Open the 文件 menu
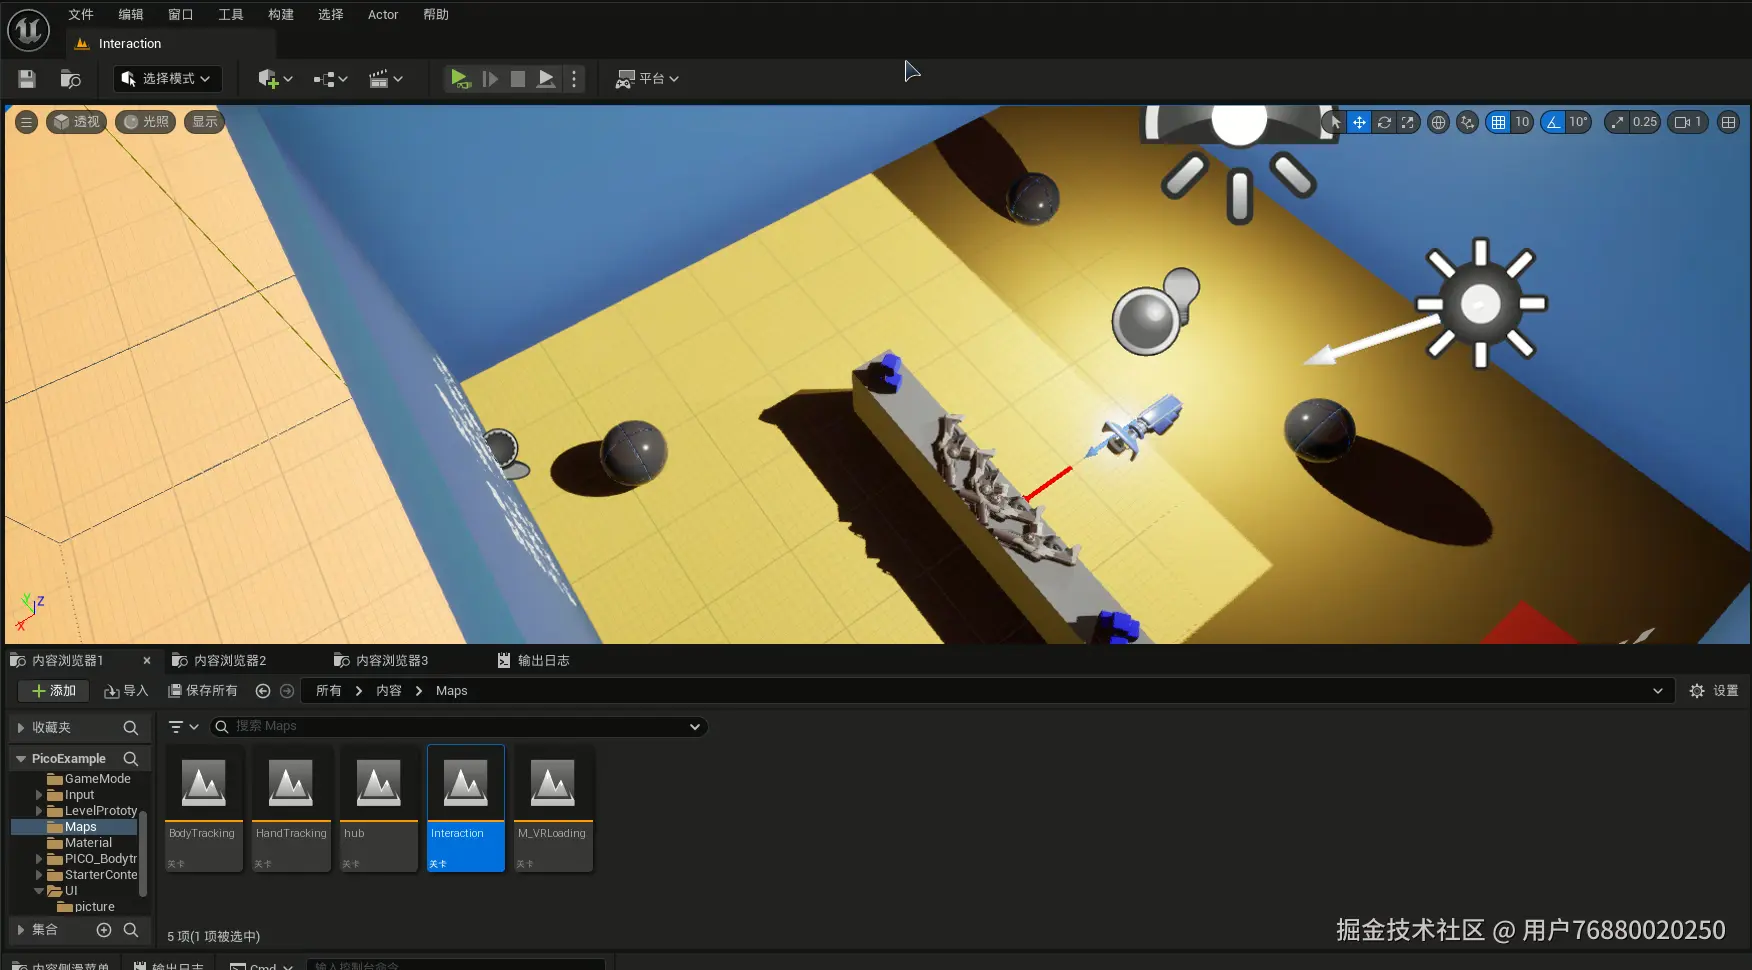 point(81,14)
